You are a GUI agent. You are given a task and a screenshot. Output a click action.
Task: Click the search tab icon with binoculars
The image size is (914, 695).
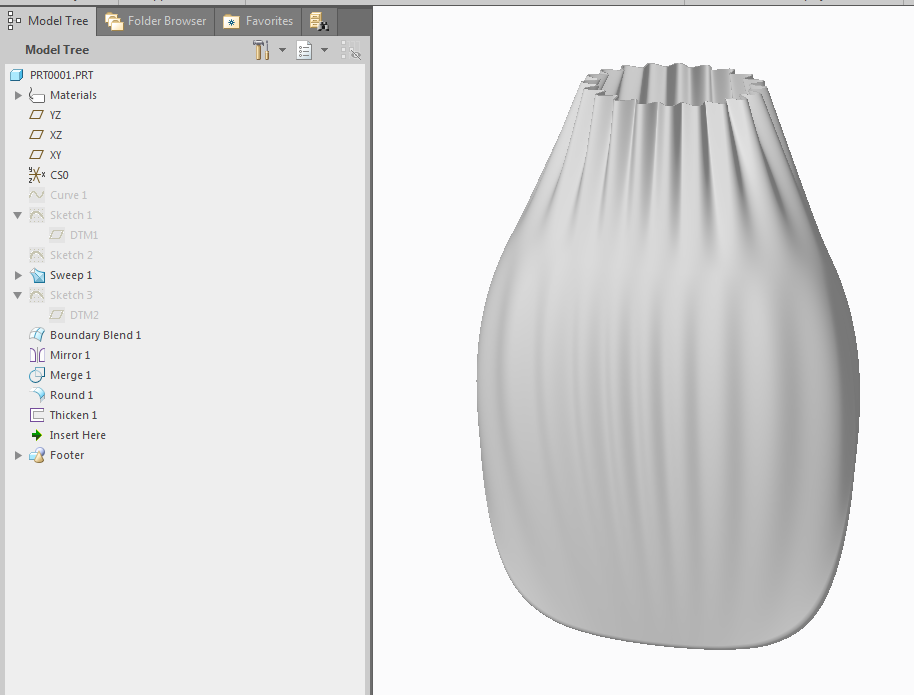pos(319,21)
